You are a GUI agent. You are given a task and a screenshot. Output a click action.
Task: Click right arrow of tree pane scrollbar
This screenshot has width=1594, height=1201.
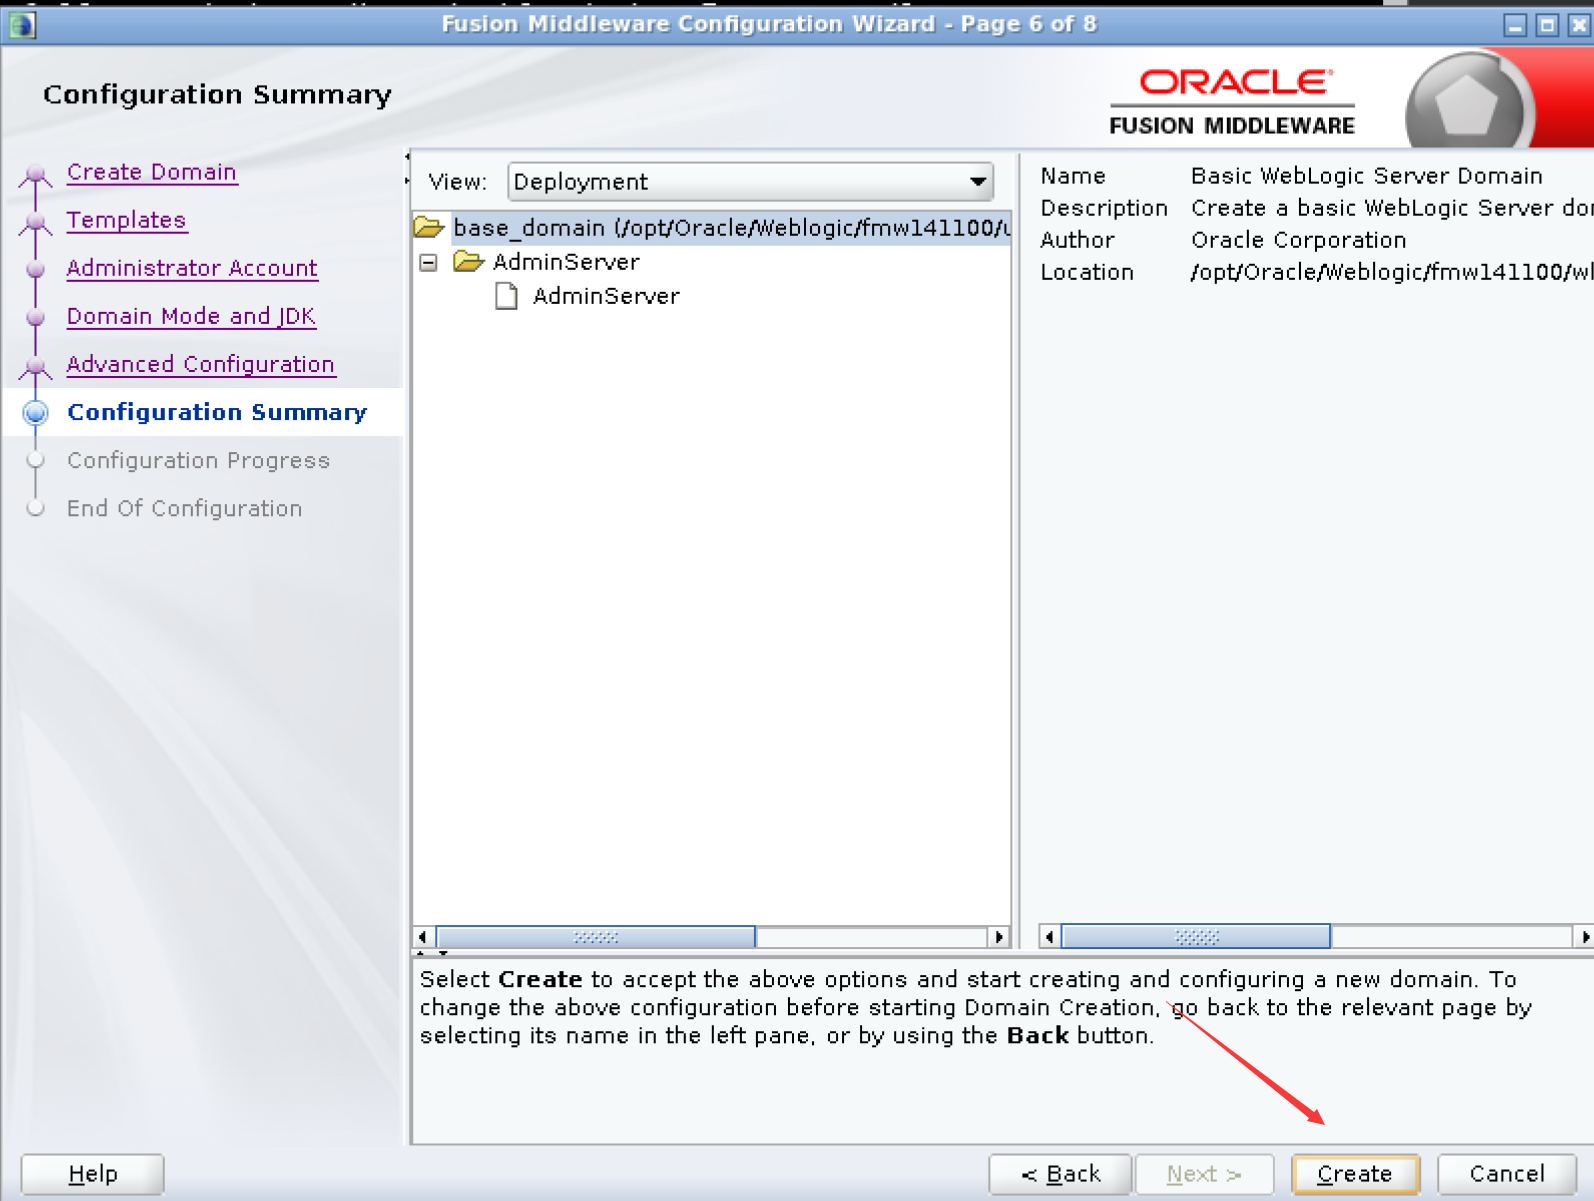tap(998, 937)
